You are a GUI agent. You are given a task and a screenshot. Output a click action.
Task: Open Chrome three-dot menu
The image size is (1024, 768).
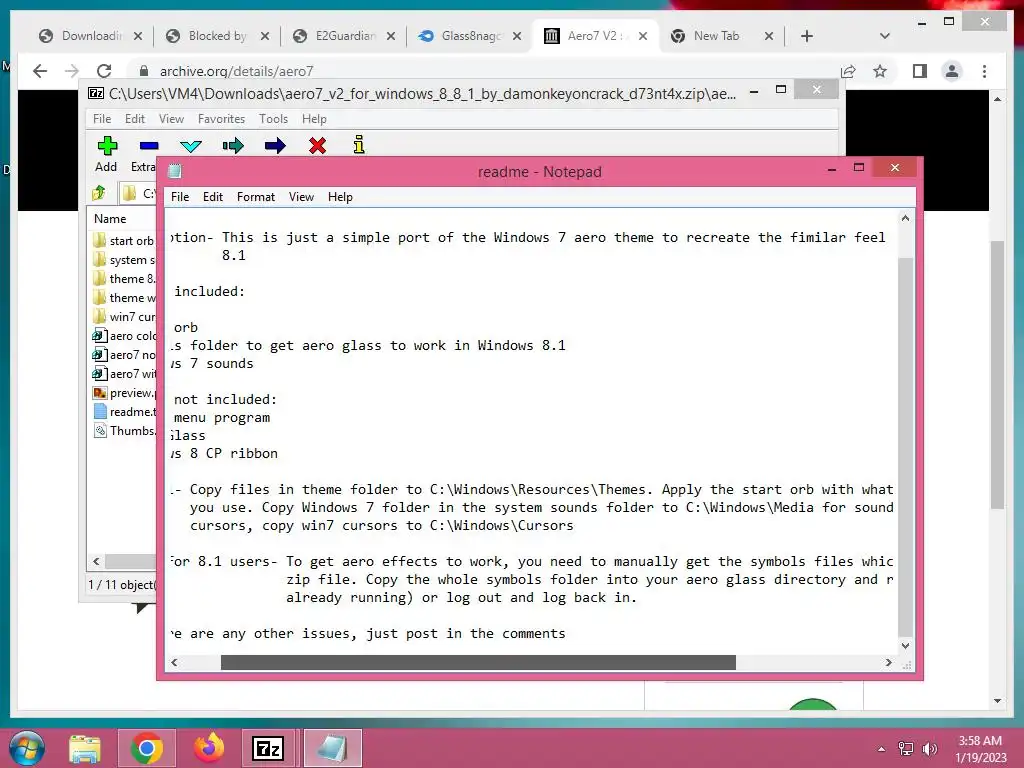[x=984, y=71]
